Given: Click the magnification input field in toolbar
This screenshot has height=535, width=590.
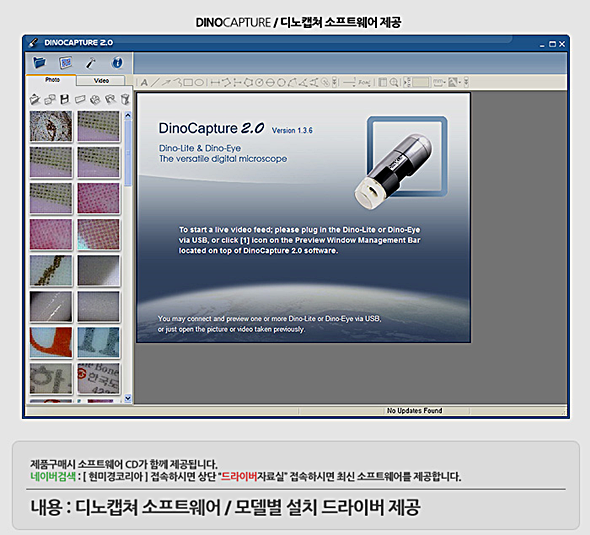Looking at the screenshot, I should (x=421, y=82).
